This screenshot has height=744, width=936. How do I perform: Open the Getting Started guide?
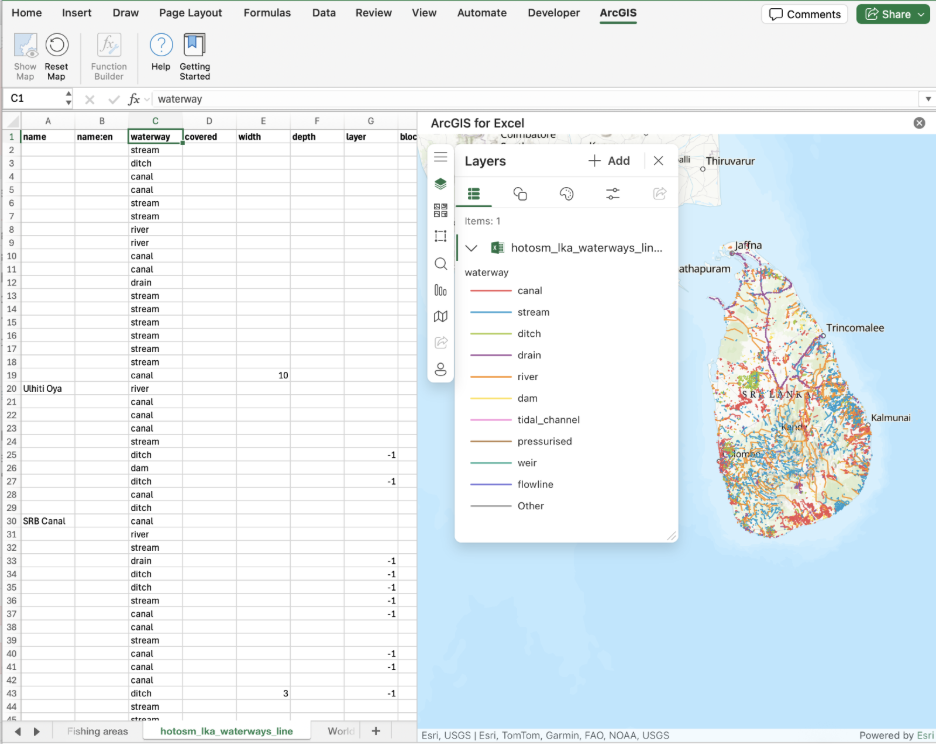195,56
